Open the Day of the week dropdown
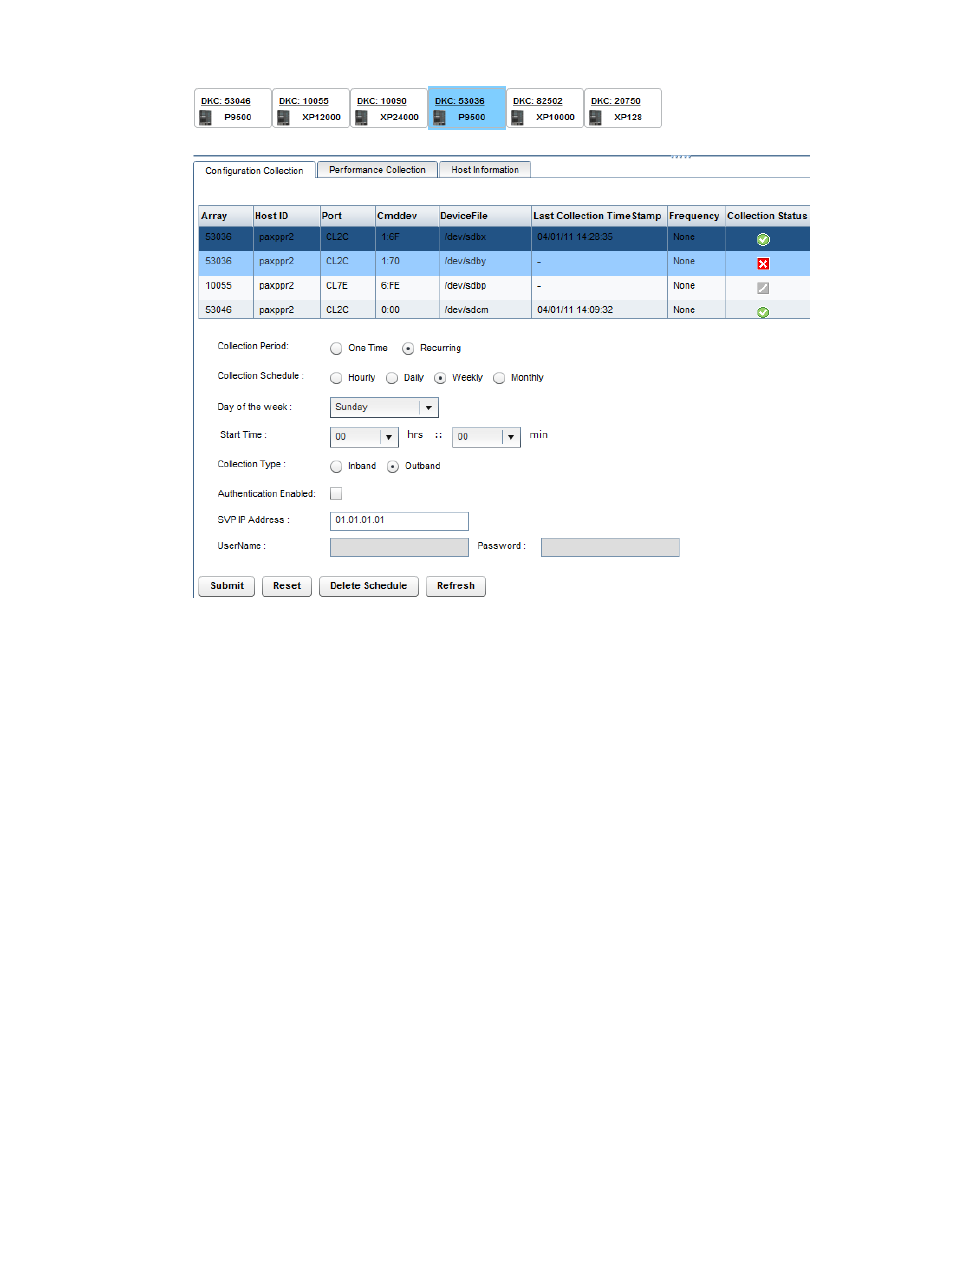This screenshot has height=1270, width=954. (x=384, y=408)
